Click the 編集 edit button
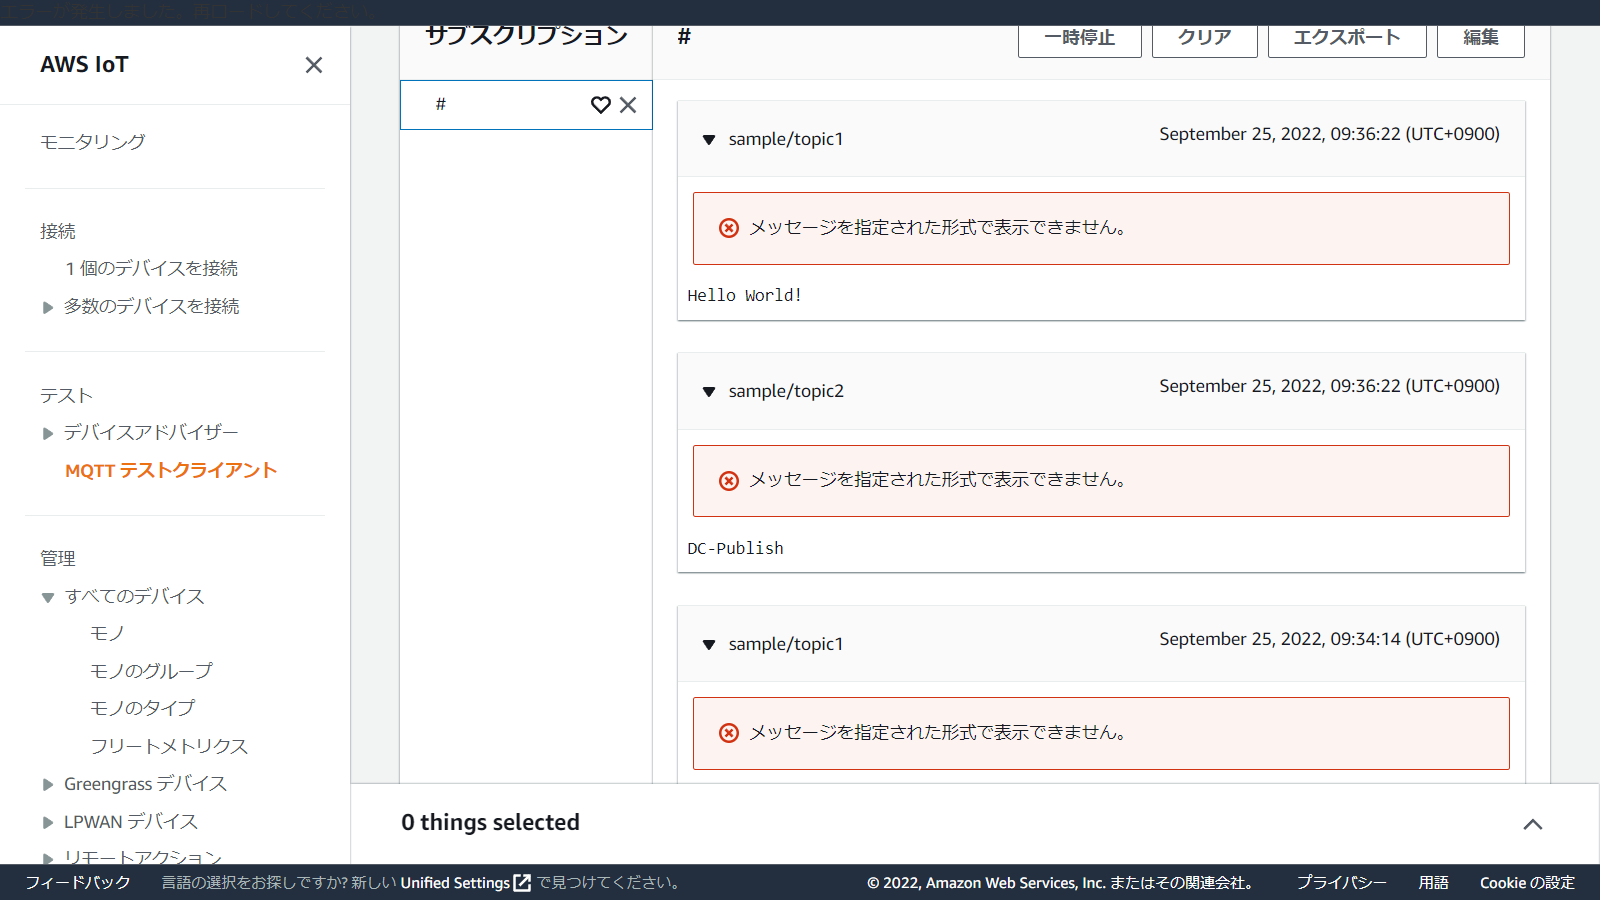The height and width of the screenshot is (900, 1600). (1480, 38)
